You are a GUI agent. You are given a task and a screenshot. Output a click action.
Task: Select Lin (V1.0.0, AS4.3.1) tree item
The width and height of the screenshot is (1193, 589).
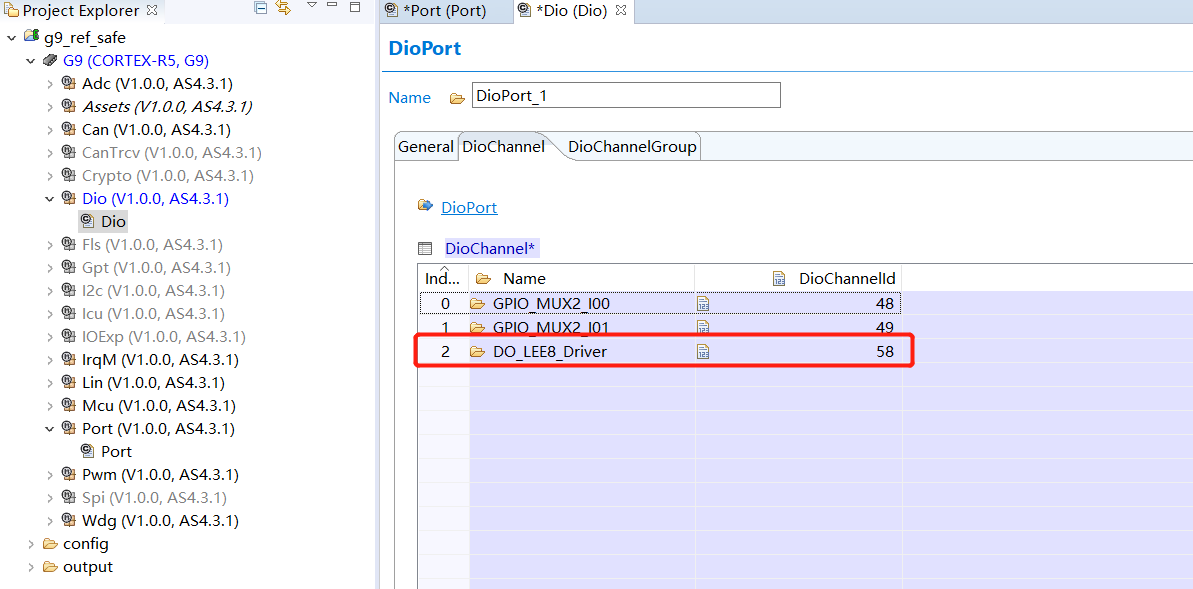tap(154, 383)
